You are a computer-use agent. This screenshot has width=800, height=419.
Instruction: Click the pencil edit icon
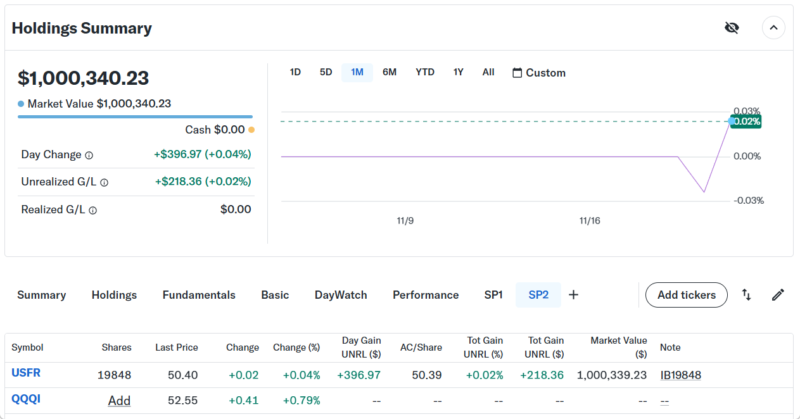coord(777,295)
